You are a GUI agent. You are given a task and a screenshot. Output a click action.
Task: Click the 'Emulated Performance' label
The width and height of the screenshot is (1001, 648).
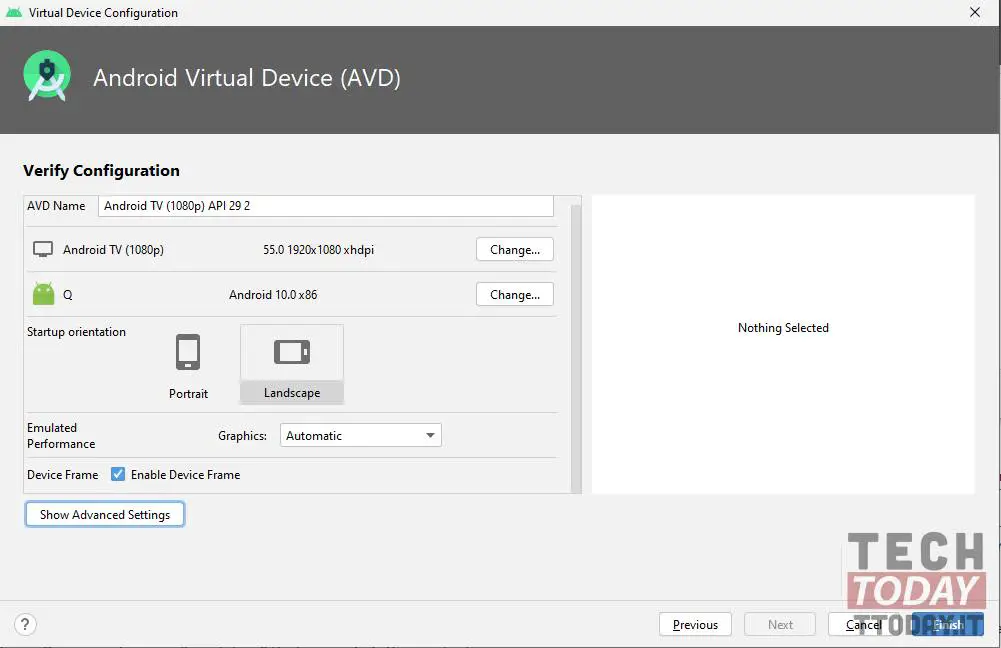61,435
